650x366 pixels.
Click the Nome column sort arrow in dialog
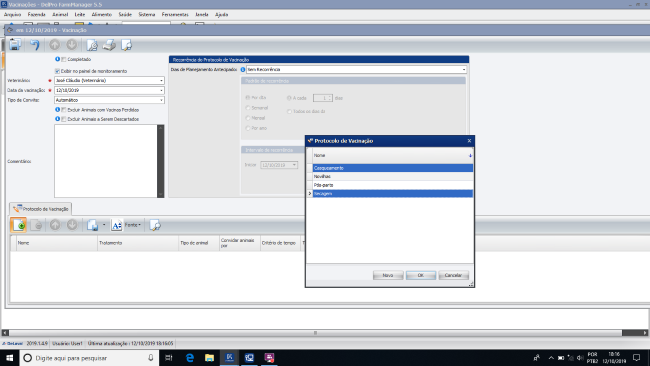coord(470,155)
